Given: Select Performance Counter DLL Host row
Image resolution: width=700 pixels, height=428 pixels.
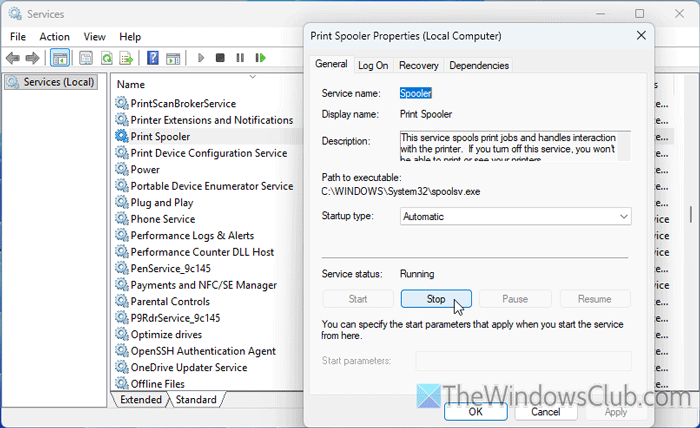Looking at the screenshot, I should [x=202, y=252].
